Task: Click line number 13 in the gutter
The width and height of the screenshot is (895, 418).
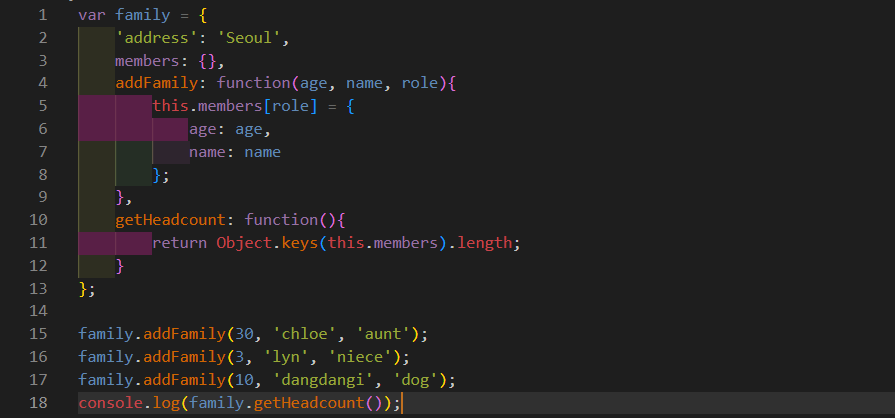Action: 39,289
